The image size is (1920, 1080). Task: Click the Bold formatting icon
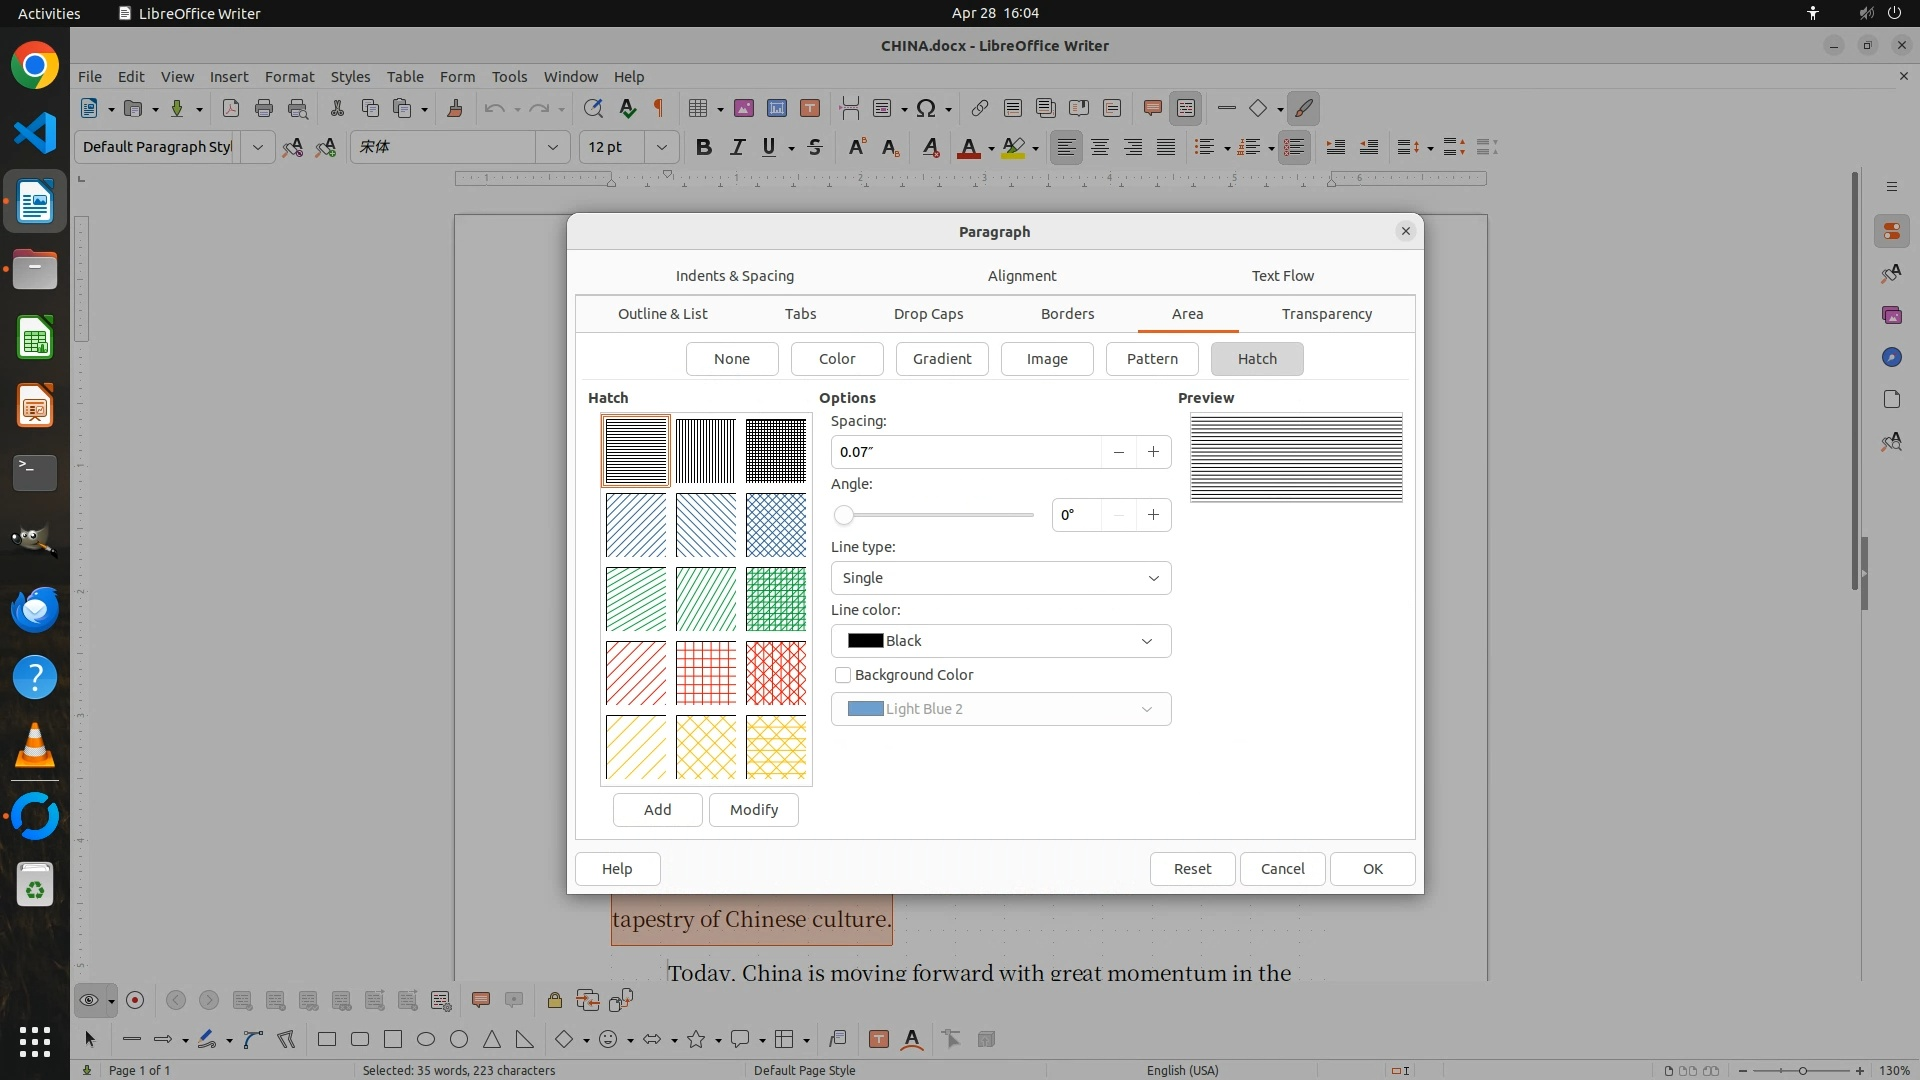703,147
